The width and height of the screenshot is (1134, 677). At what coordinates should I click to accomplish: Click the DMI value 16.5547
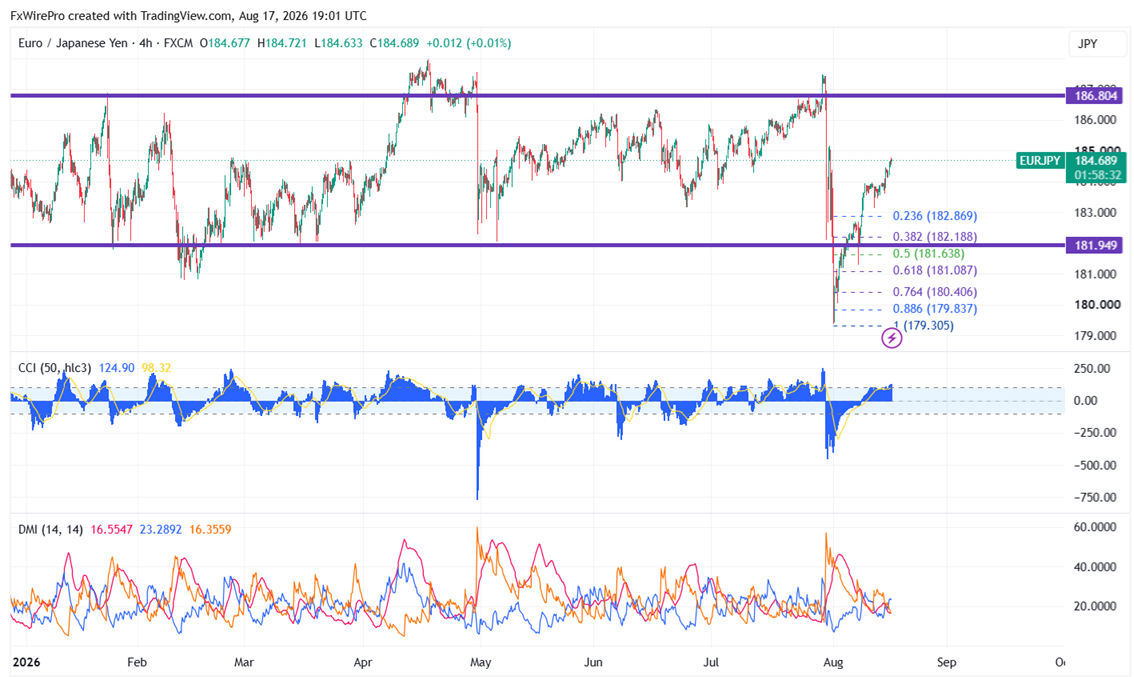click(111, 529)
